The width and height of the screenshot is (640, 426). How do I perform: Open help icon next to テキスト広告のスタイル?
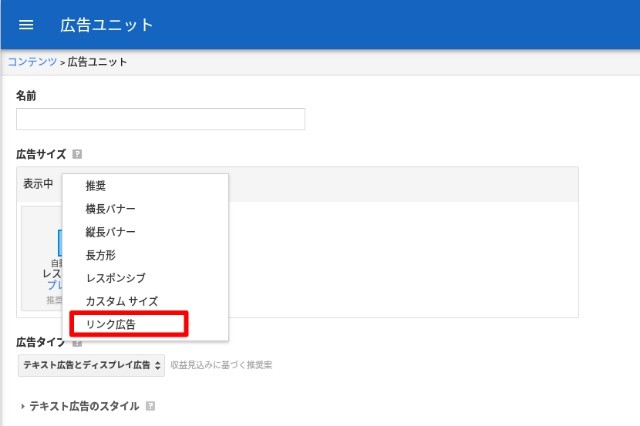tap(150, 406)
